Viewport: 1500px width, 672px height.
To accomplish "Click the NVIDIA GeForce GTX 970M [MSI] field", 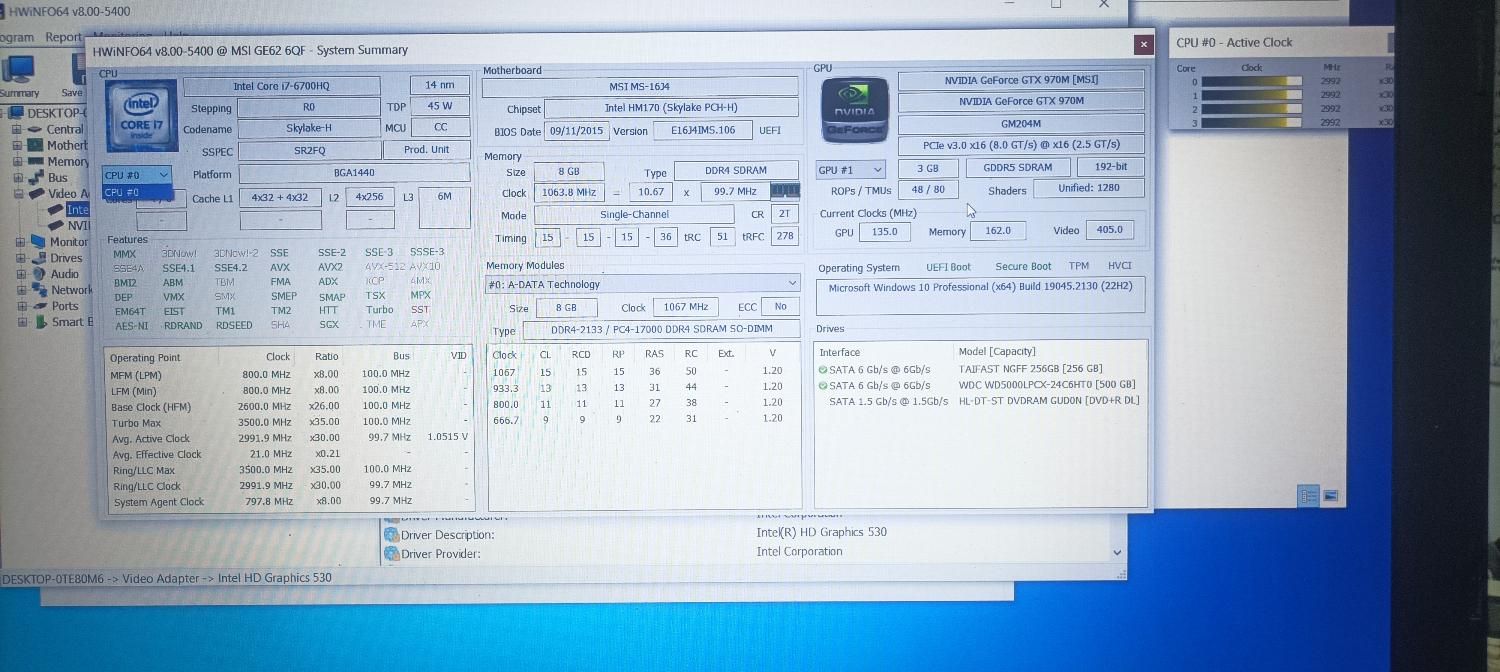I will pos(1021,80).
